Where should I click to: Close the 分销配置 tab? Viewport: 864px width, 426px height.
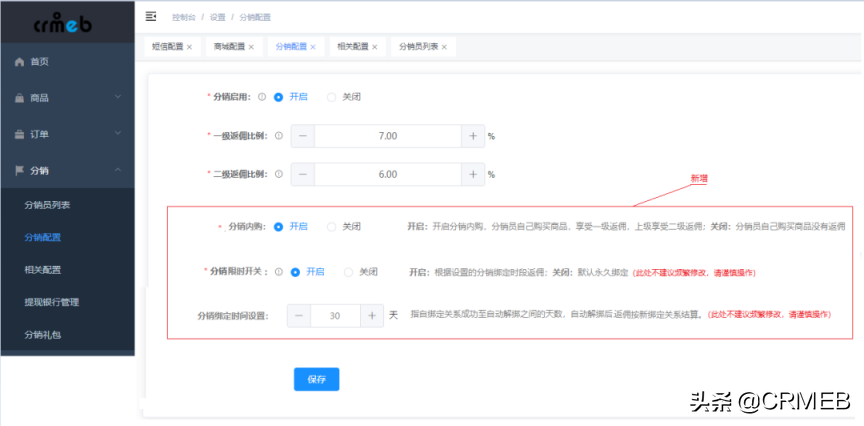[x=313, y=47]
